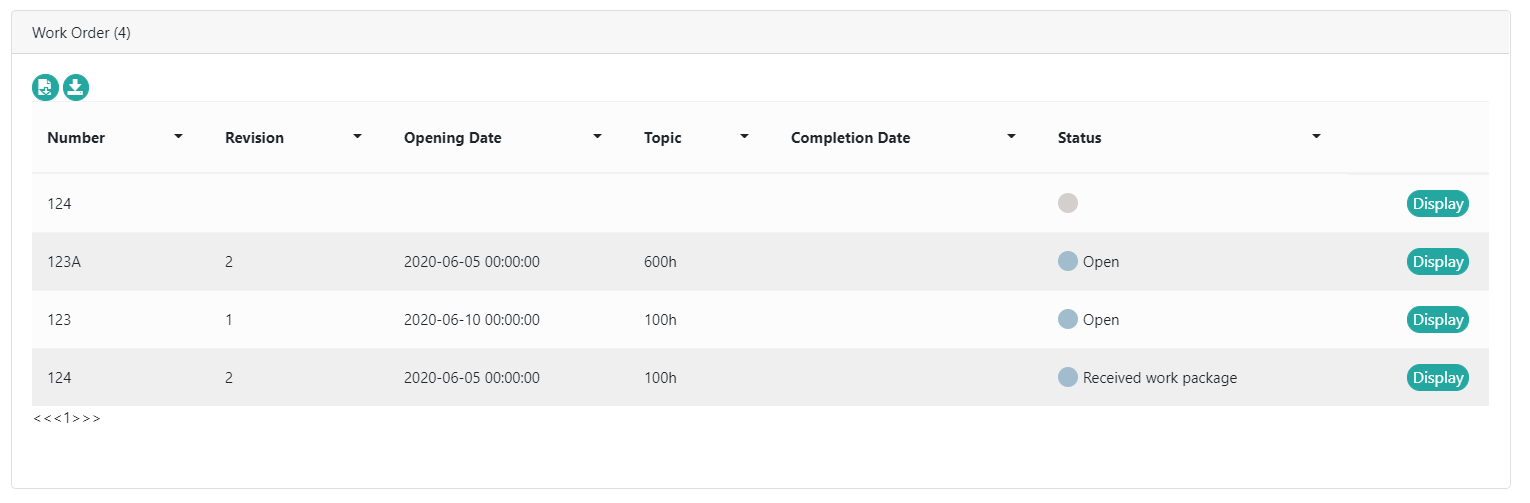Expand the Revision column filter arrow
Image resolution: width=1530 pixels, height=503 pixels.
pos(357,137)
